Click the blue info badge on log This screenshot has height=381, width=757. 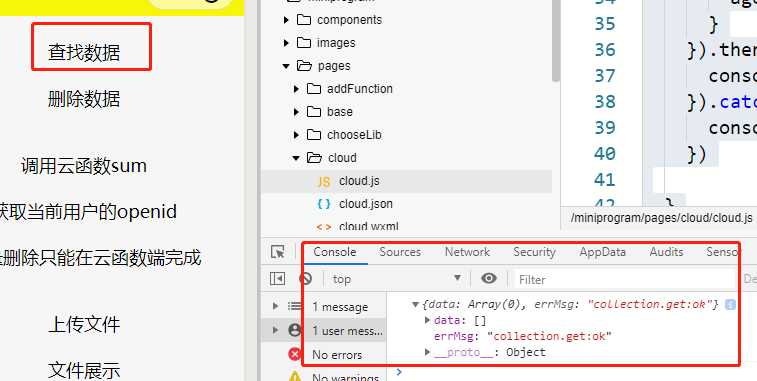tap(730, 305)
